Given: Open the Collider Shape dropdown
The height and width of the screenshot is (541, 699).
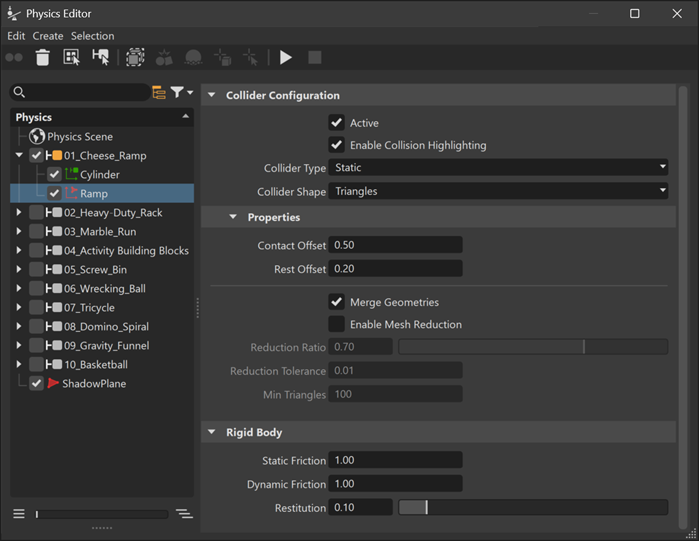Looking at the screenshot, I should [498, 191].
